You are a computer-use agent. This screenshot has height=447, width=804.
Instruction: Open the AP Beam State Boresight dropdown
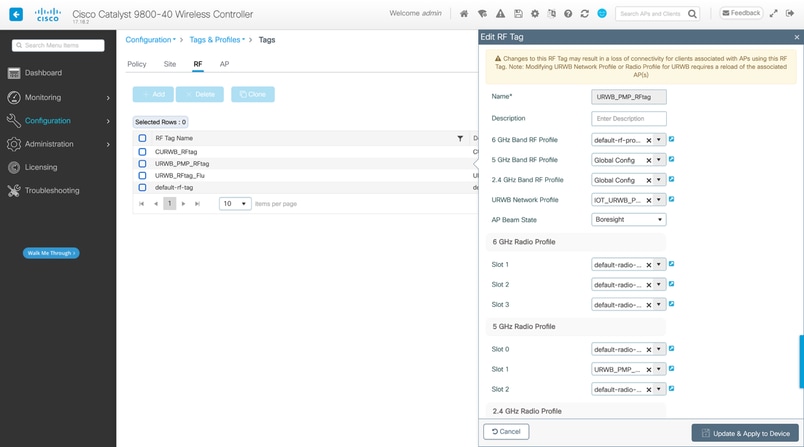click(629, 219)
